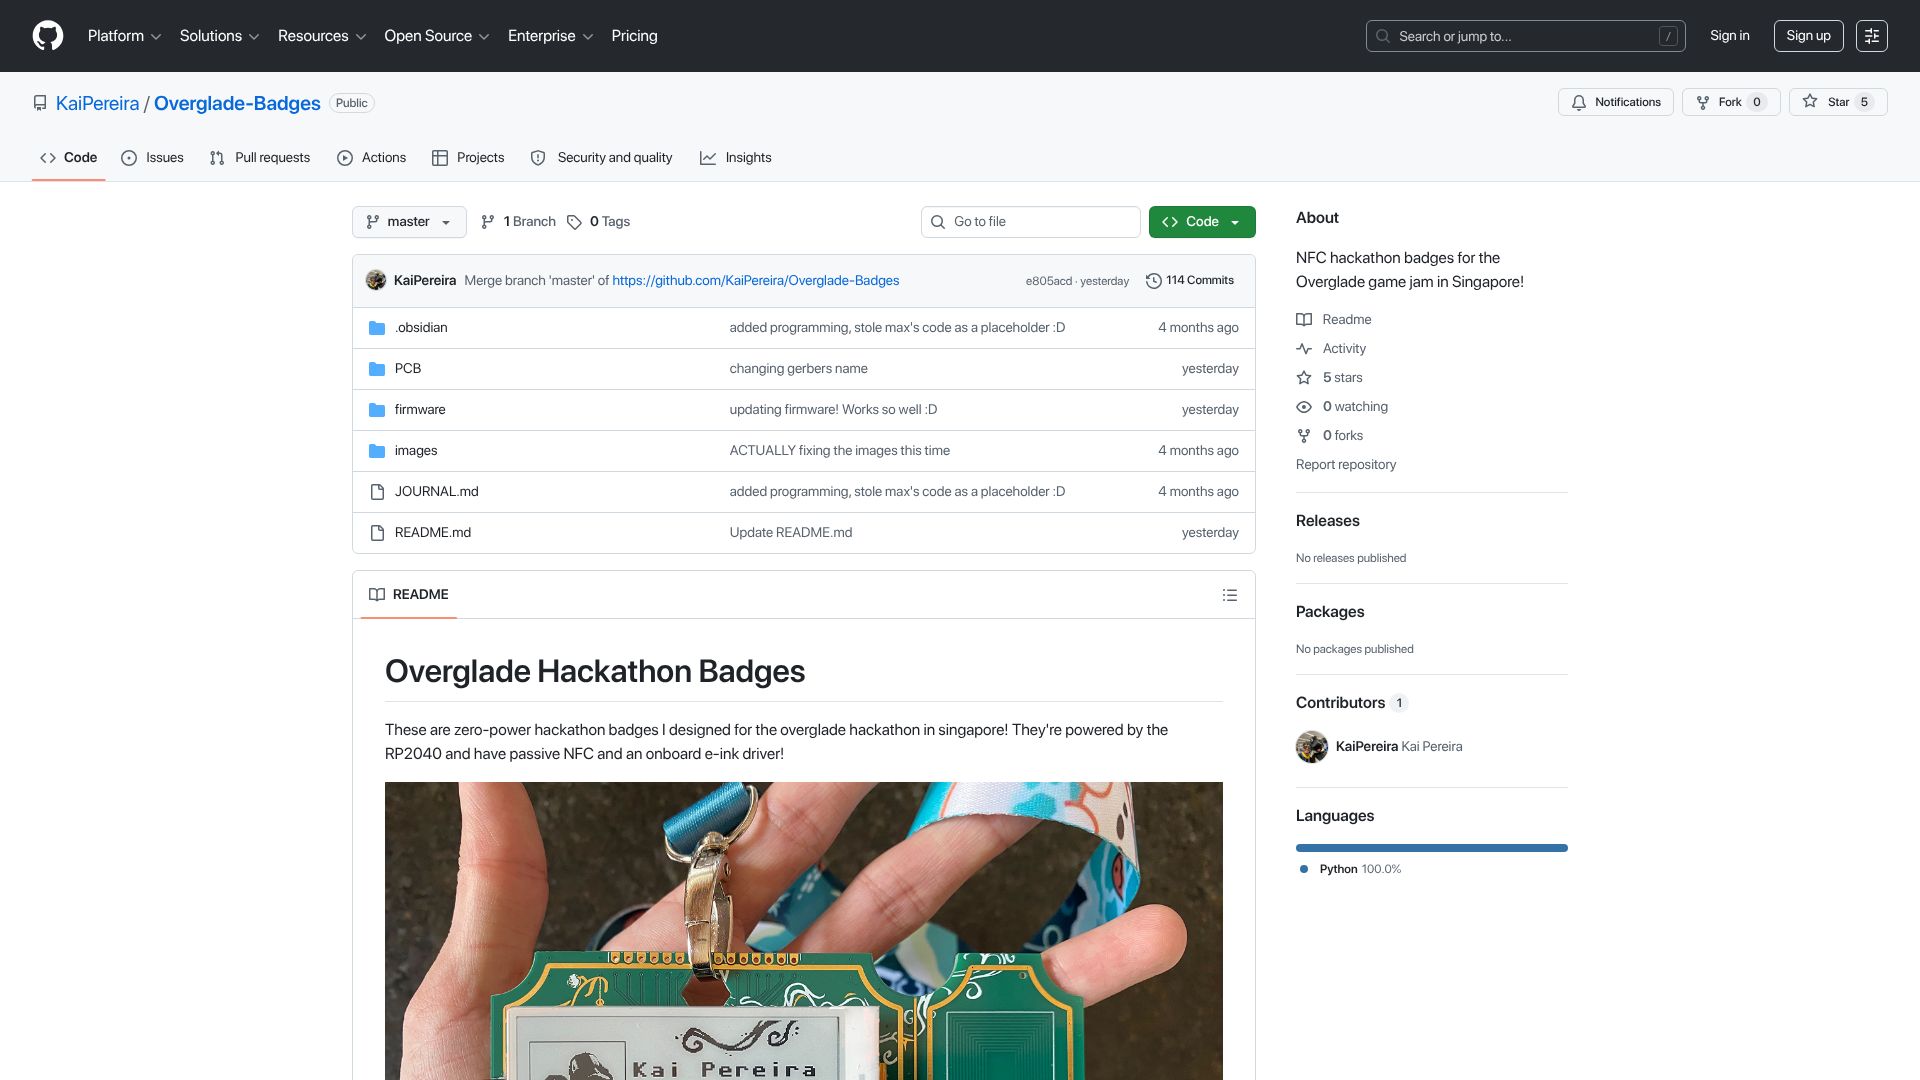Open the Pull requests tab
The height and width of the screenshot is (1080, 1920).
[x=260, y=158]
